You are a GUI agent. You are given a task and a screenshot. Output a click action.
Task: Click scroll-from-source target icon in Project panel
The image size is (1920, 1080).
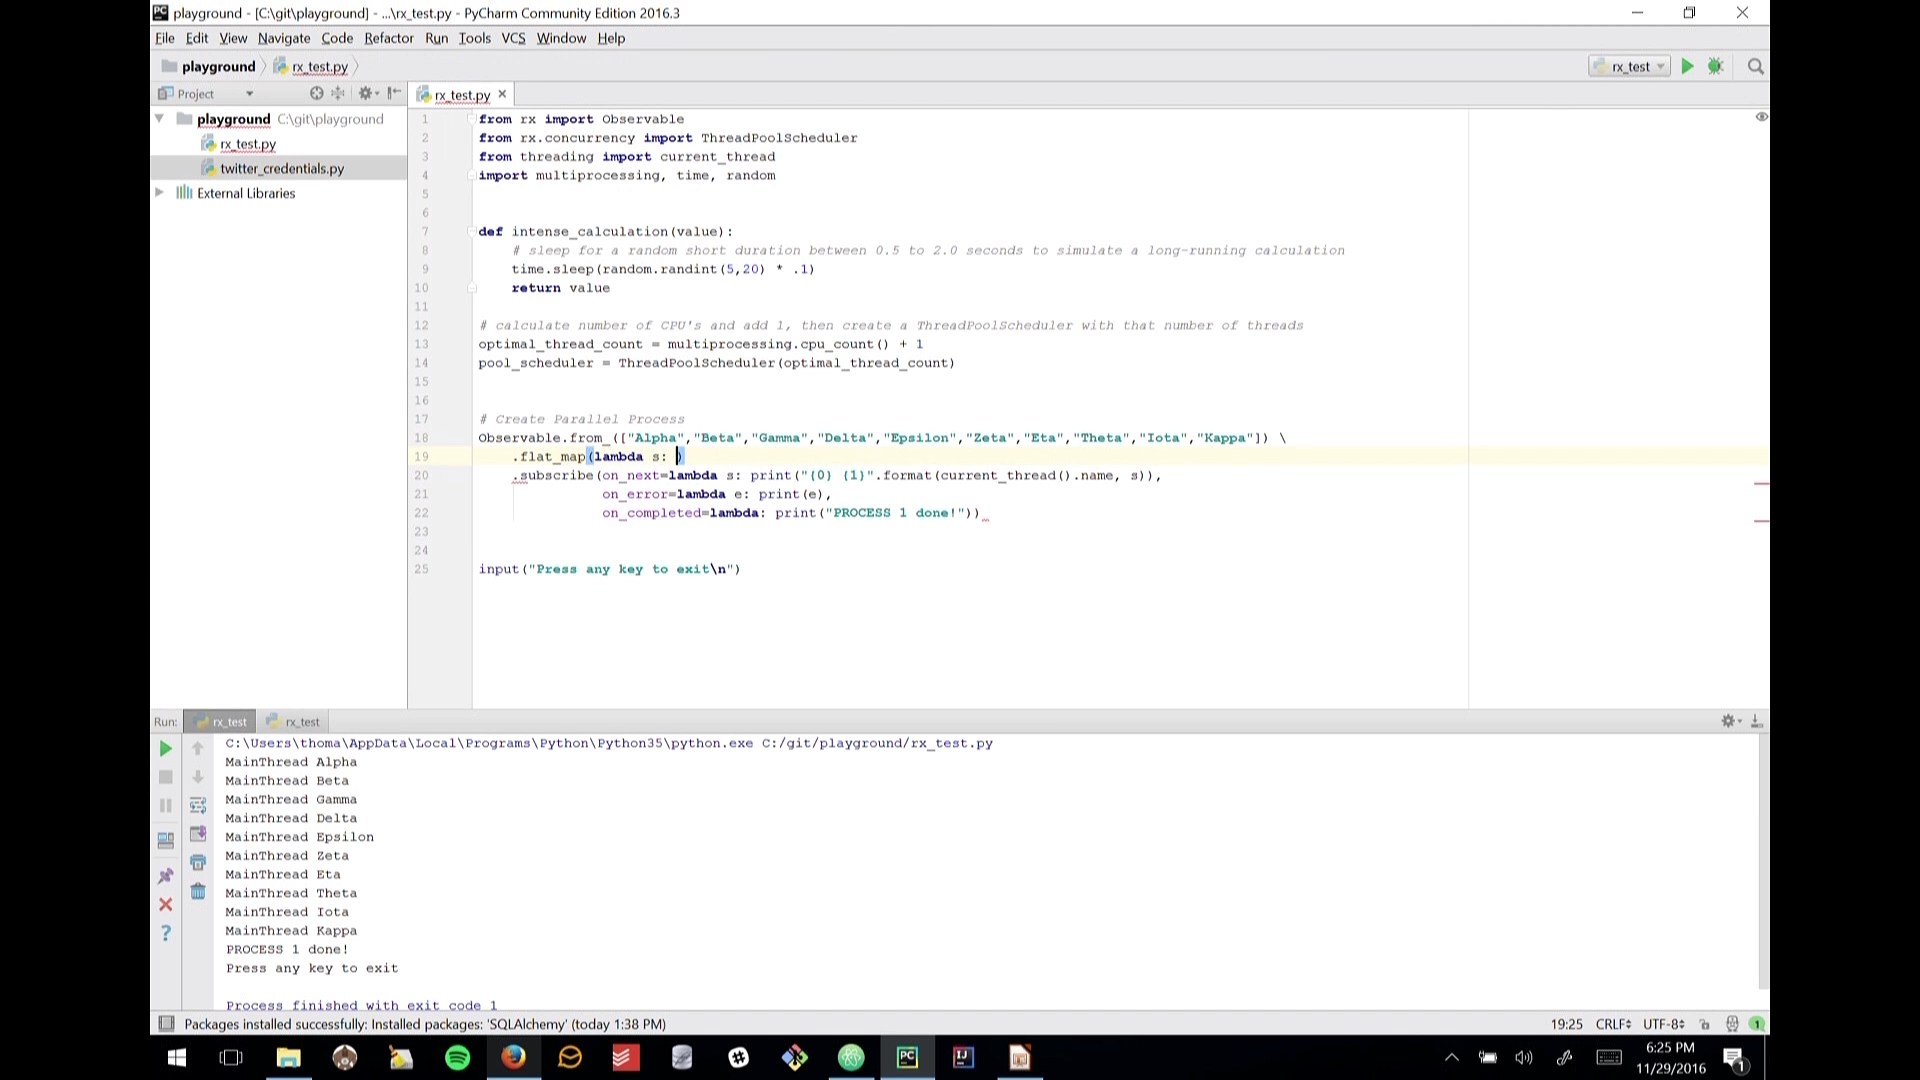click(316, 93)
